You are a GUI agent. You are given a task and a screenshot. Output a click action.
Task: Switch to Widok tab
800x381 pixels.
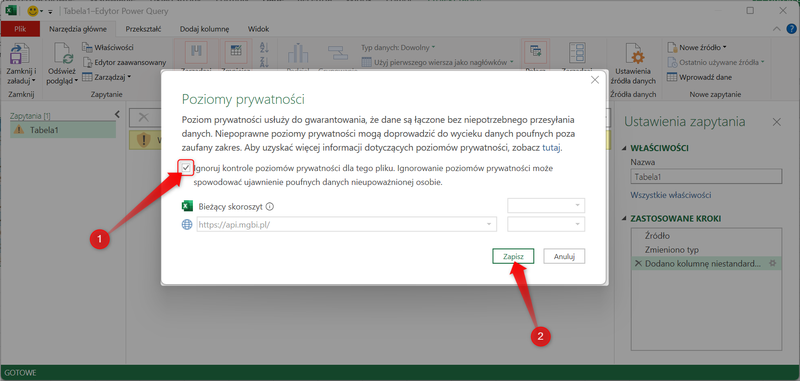coord(258,29)
